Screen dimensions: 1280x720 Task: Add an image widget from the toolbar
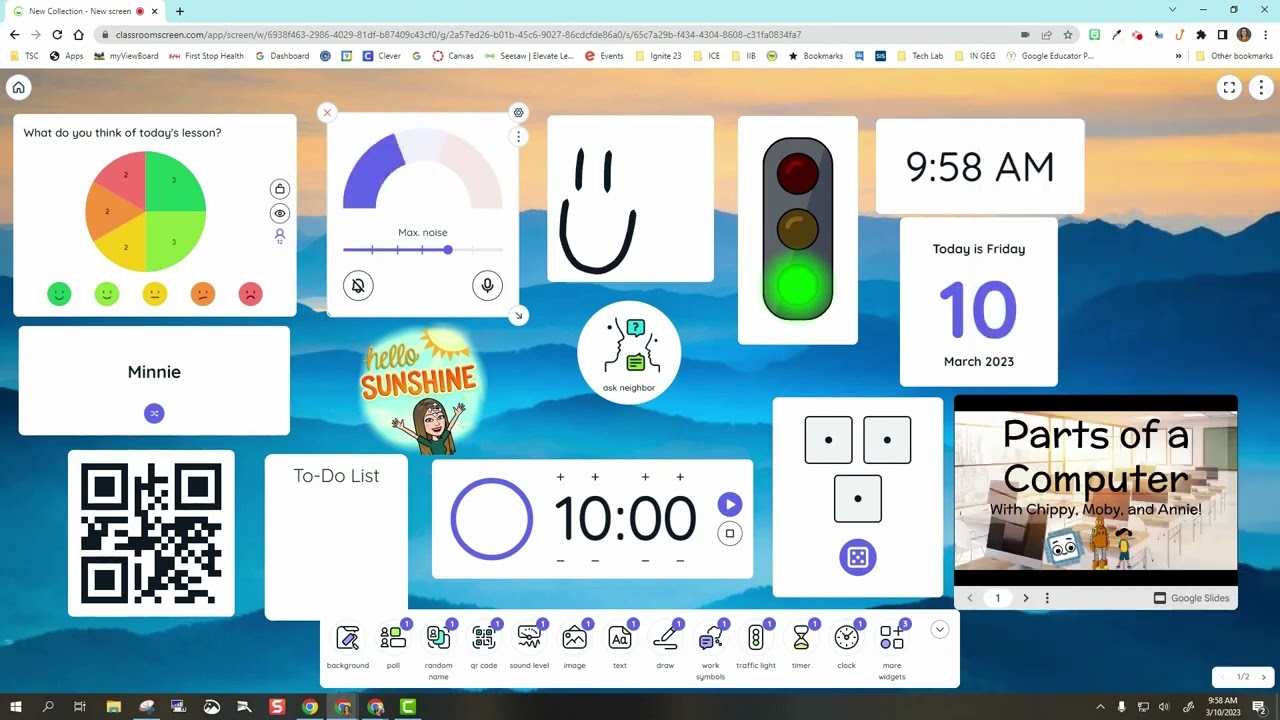click(574, 645)
